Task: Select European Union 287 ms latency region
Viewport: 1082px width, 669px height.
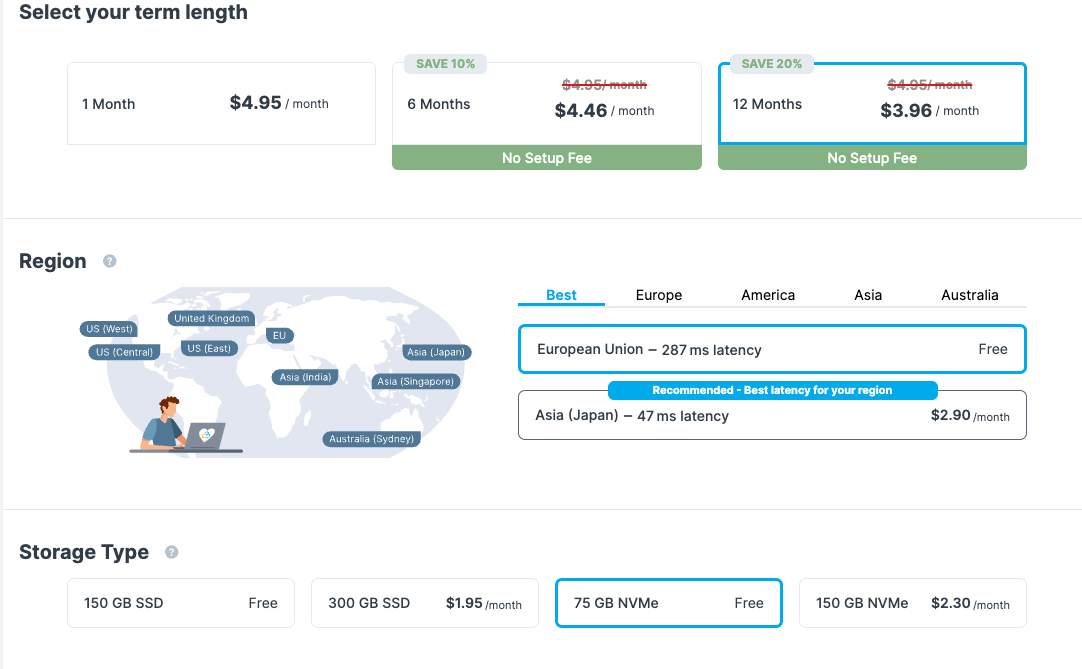Action: click(771, 350)
